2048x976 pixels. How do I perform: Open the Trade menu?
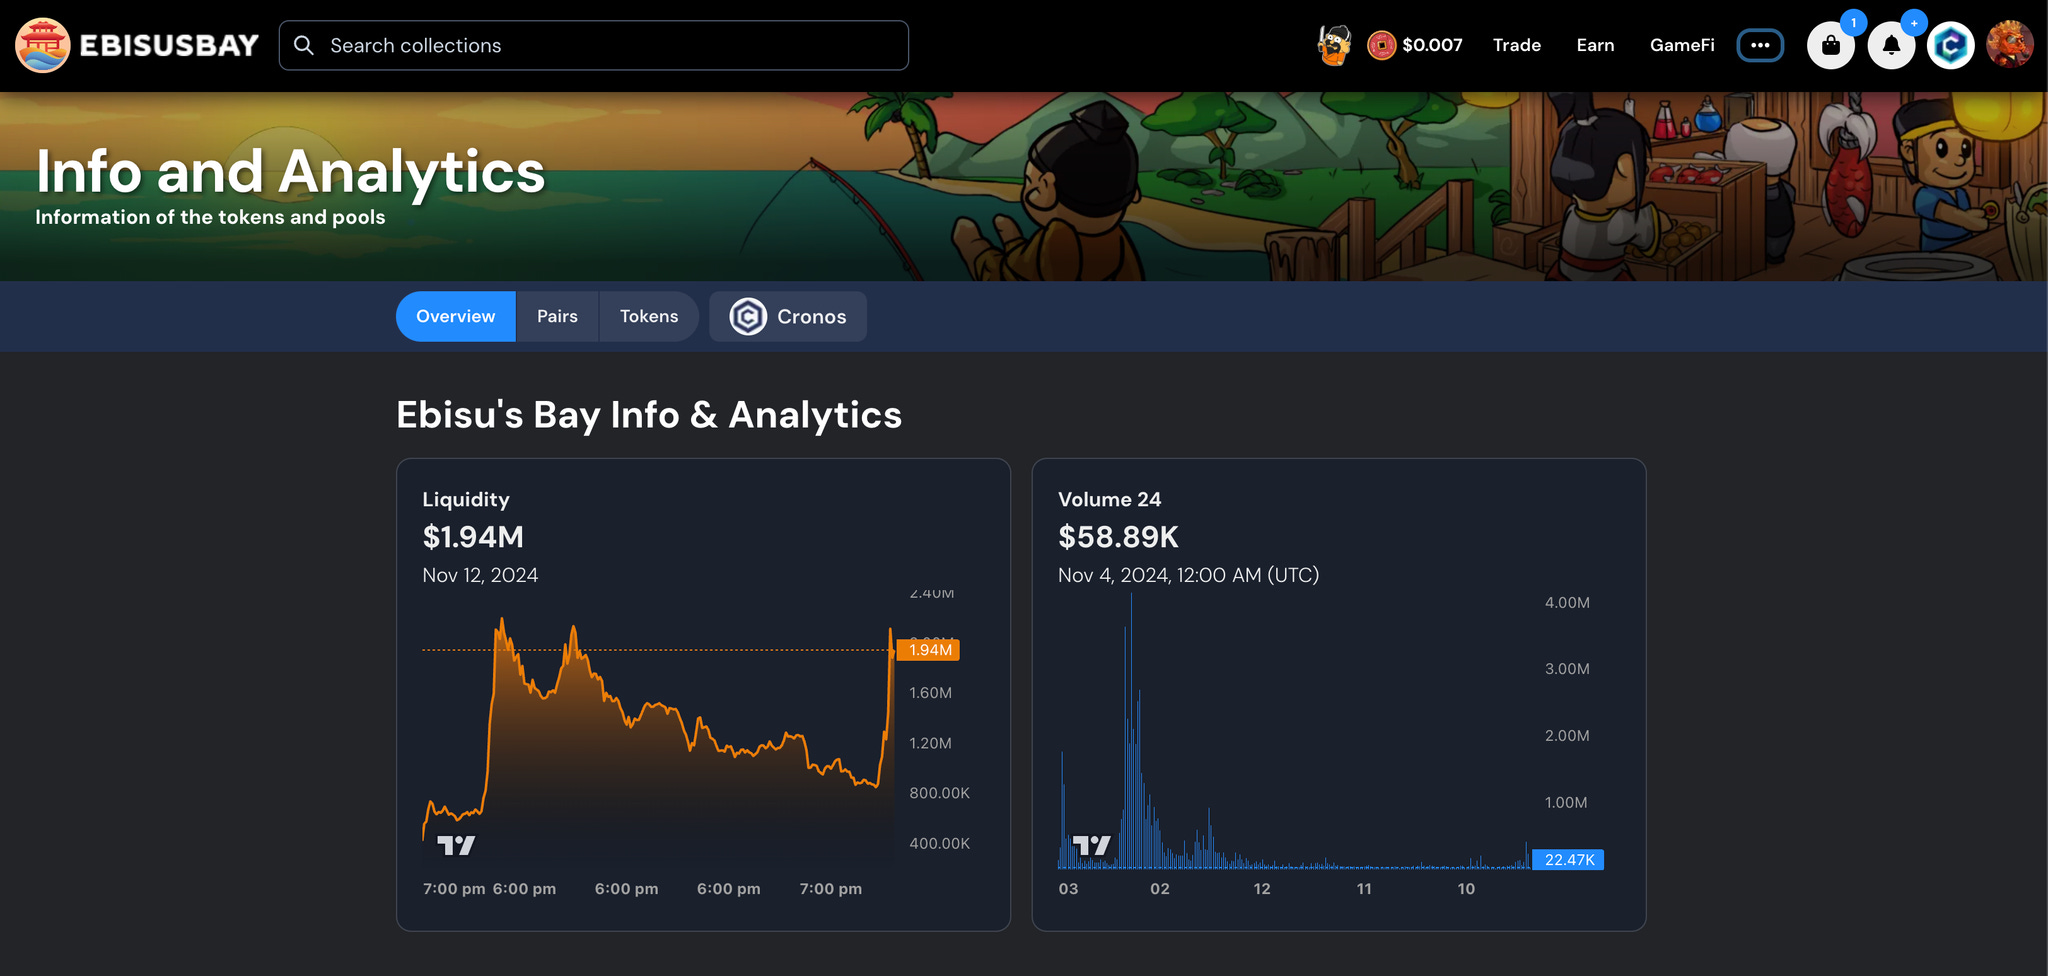(1517, 45)
